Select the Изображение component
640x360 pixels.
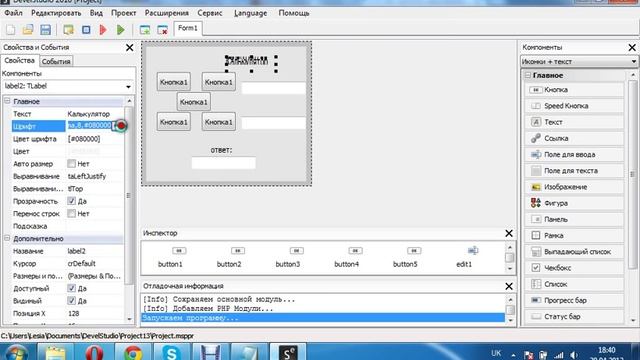(x=574, y=187)
